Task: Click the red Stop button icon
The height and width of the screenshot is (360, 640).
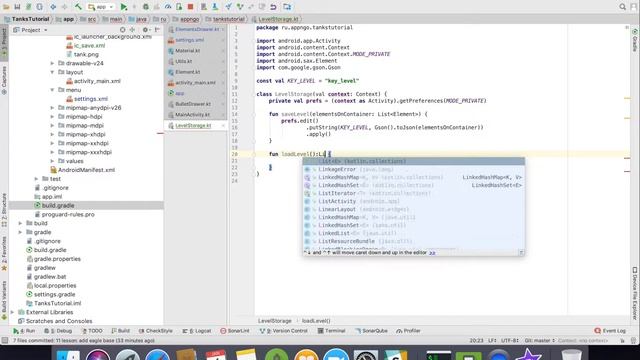Action: pyautogui.click(x=190, y=7)
